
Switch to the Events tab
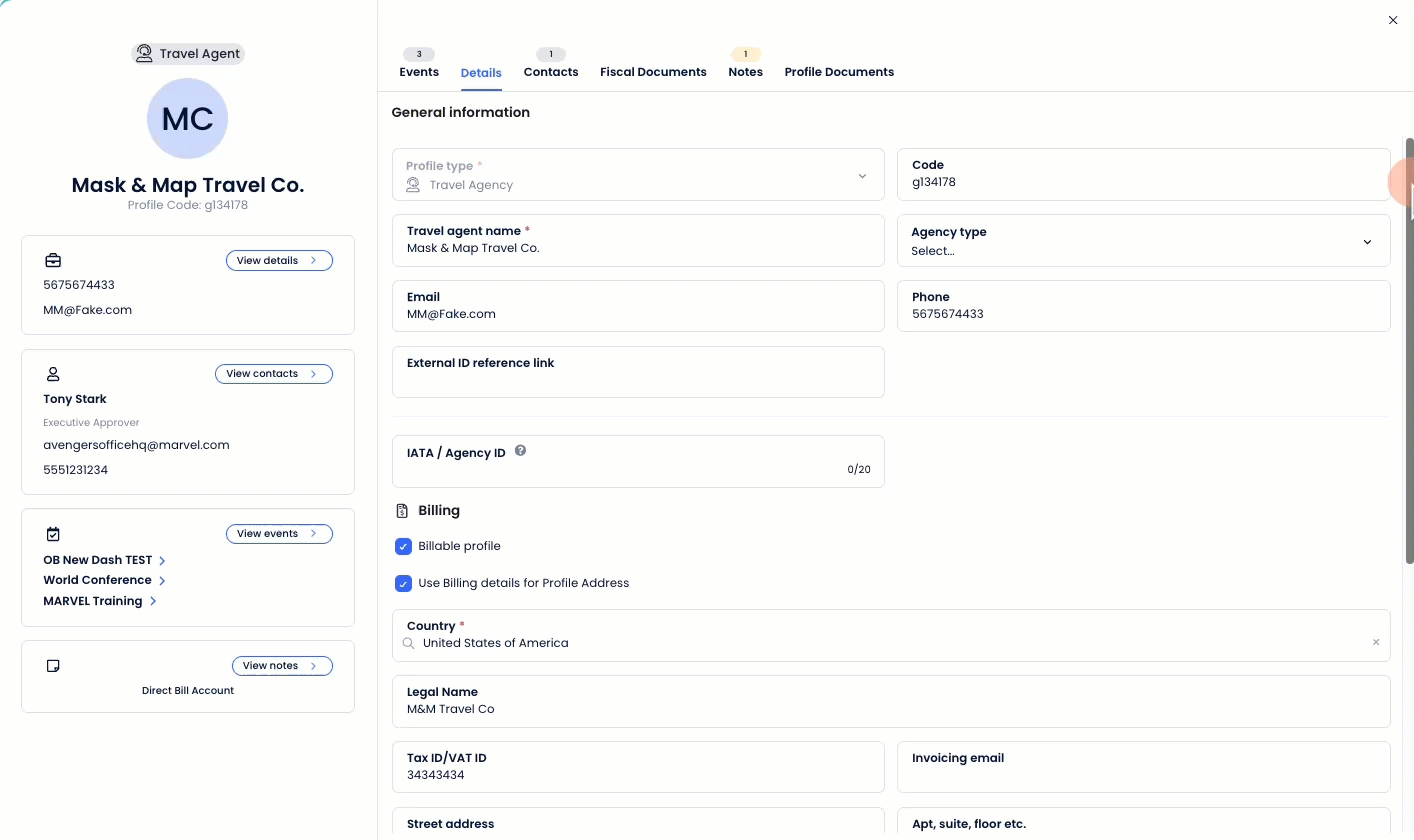pos(419,72)
